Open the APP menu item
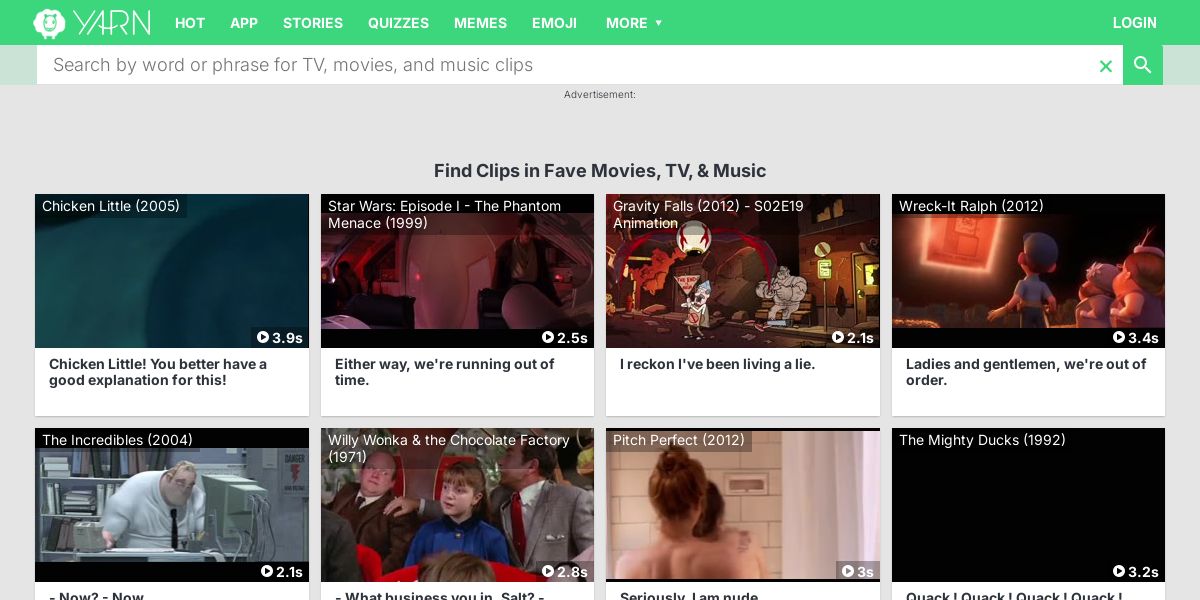Viewport: 1200px width, 600px height. [244, 23]
